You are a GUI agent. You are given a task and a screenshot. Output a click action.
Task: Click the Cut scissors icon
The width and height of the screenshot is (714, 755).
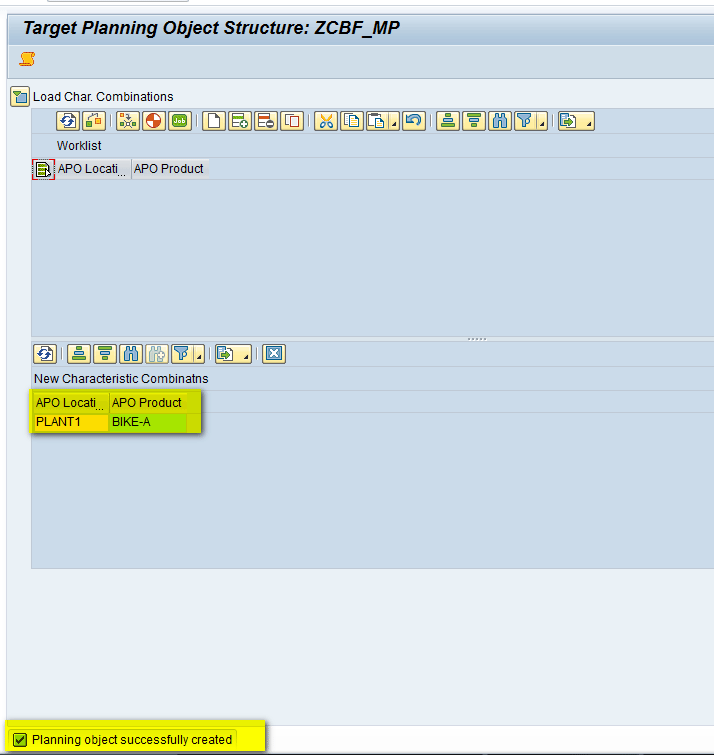[x=325, y=121]
